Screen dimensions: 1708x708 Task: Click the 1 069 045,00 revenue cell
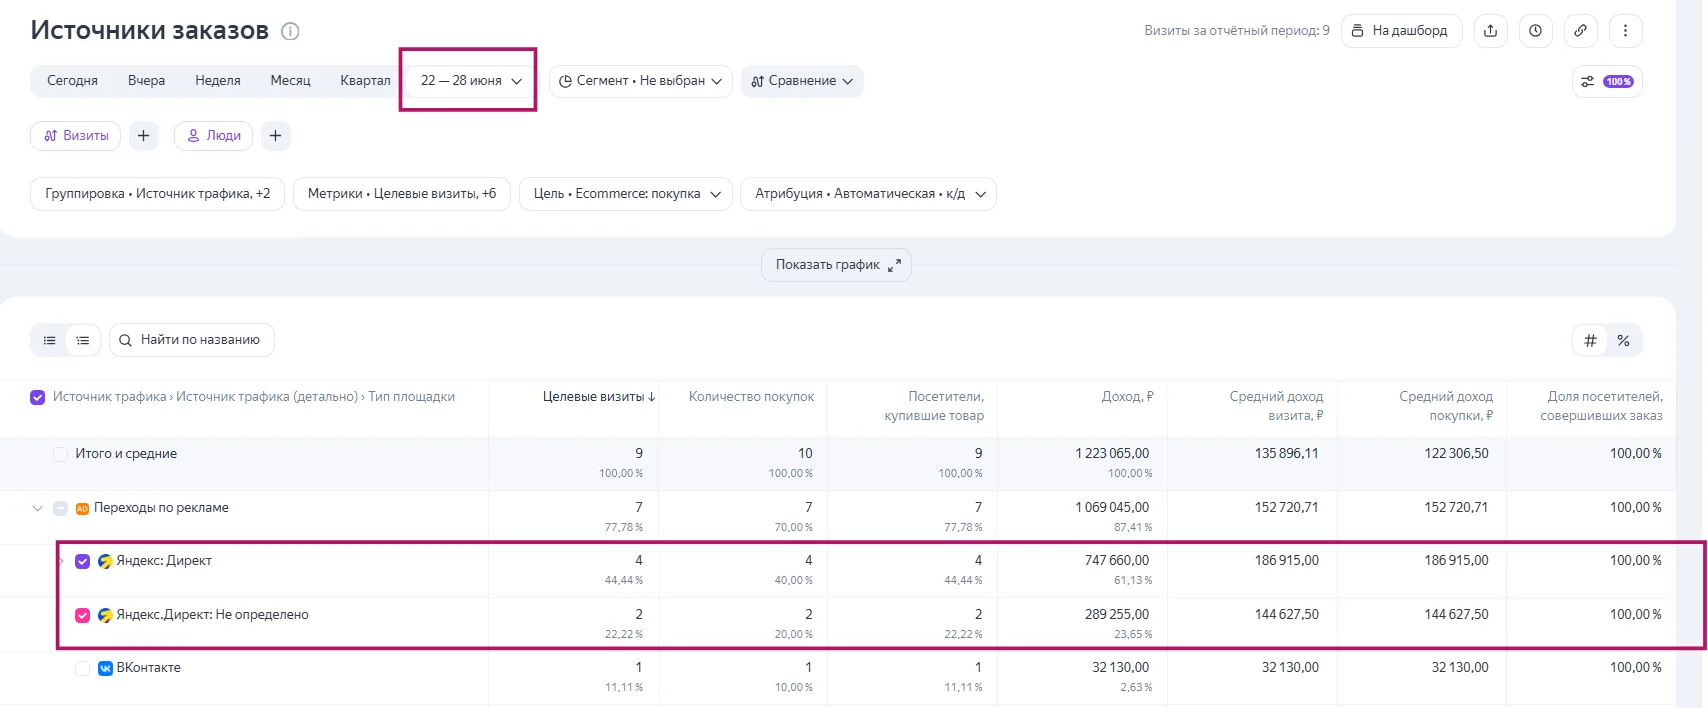coord(1112,508)
